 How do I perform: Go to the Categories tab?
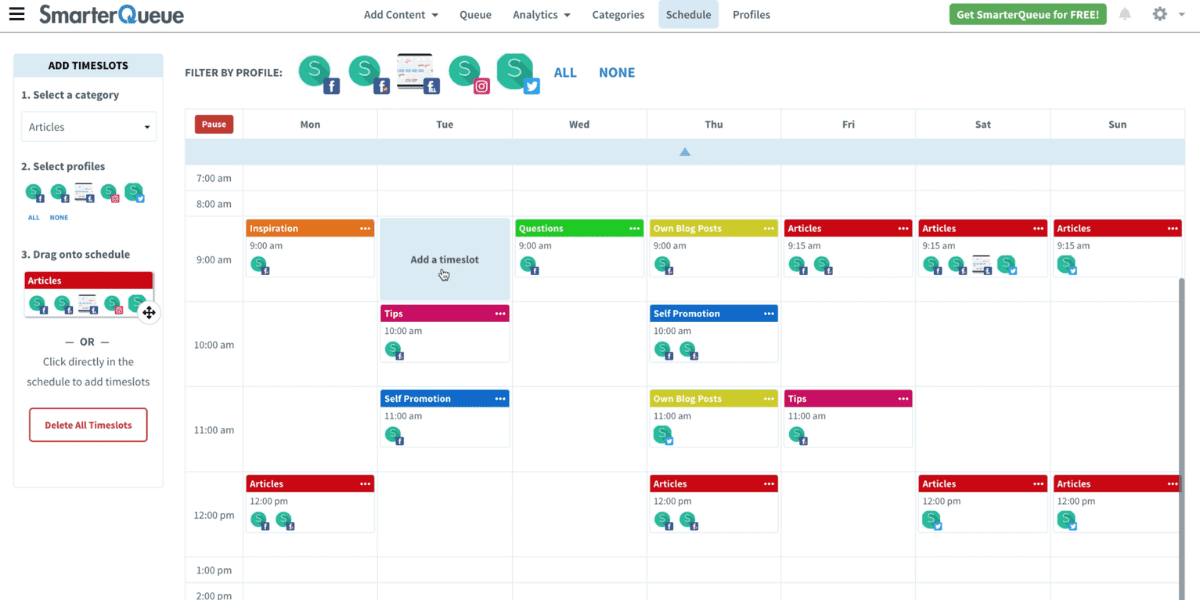click(x=618, y=14)
